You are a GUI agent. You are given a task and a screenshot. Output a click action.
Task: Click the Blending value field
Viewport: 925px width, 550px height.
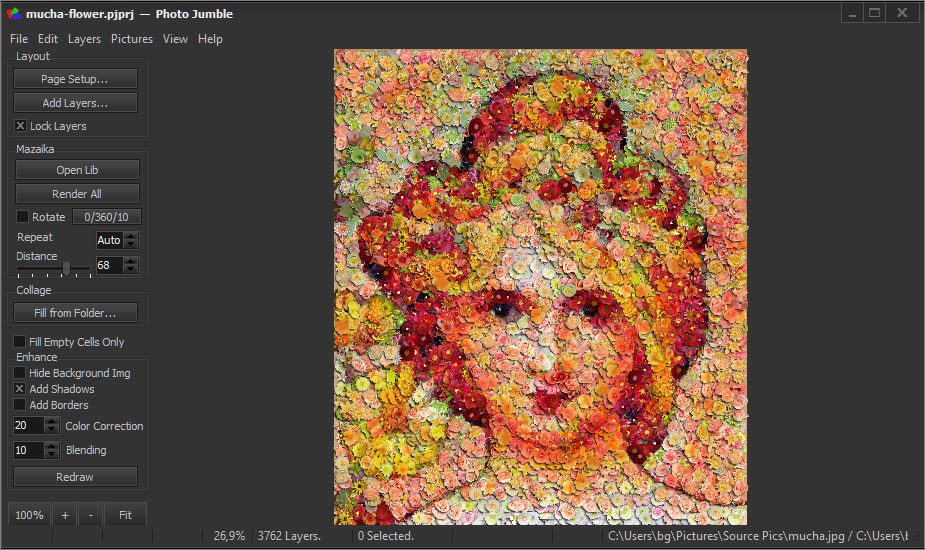point(28,450)
